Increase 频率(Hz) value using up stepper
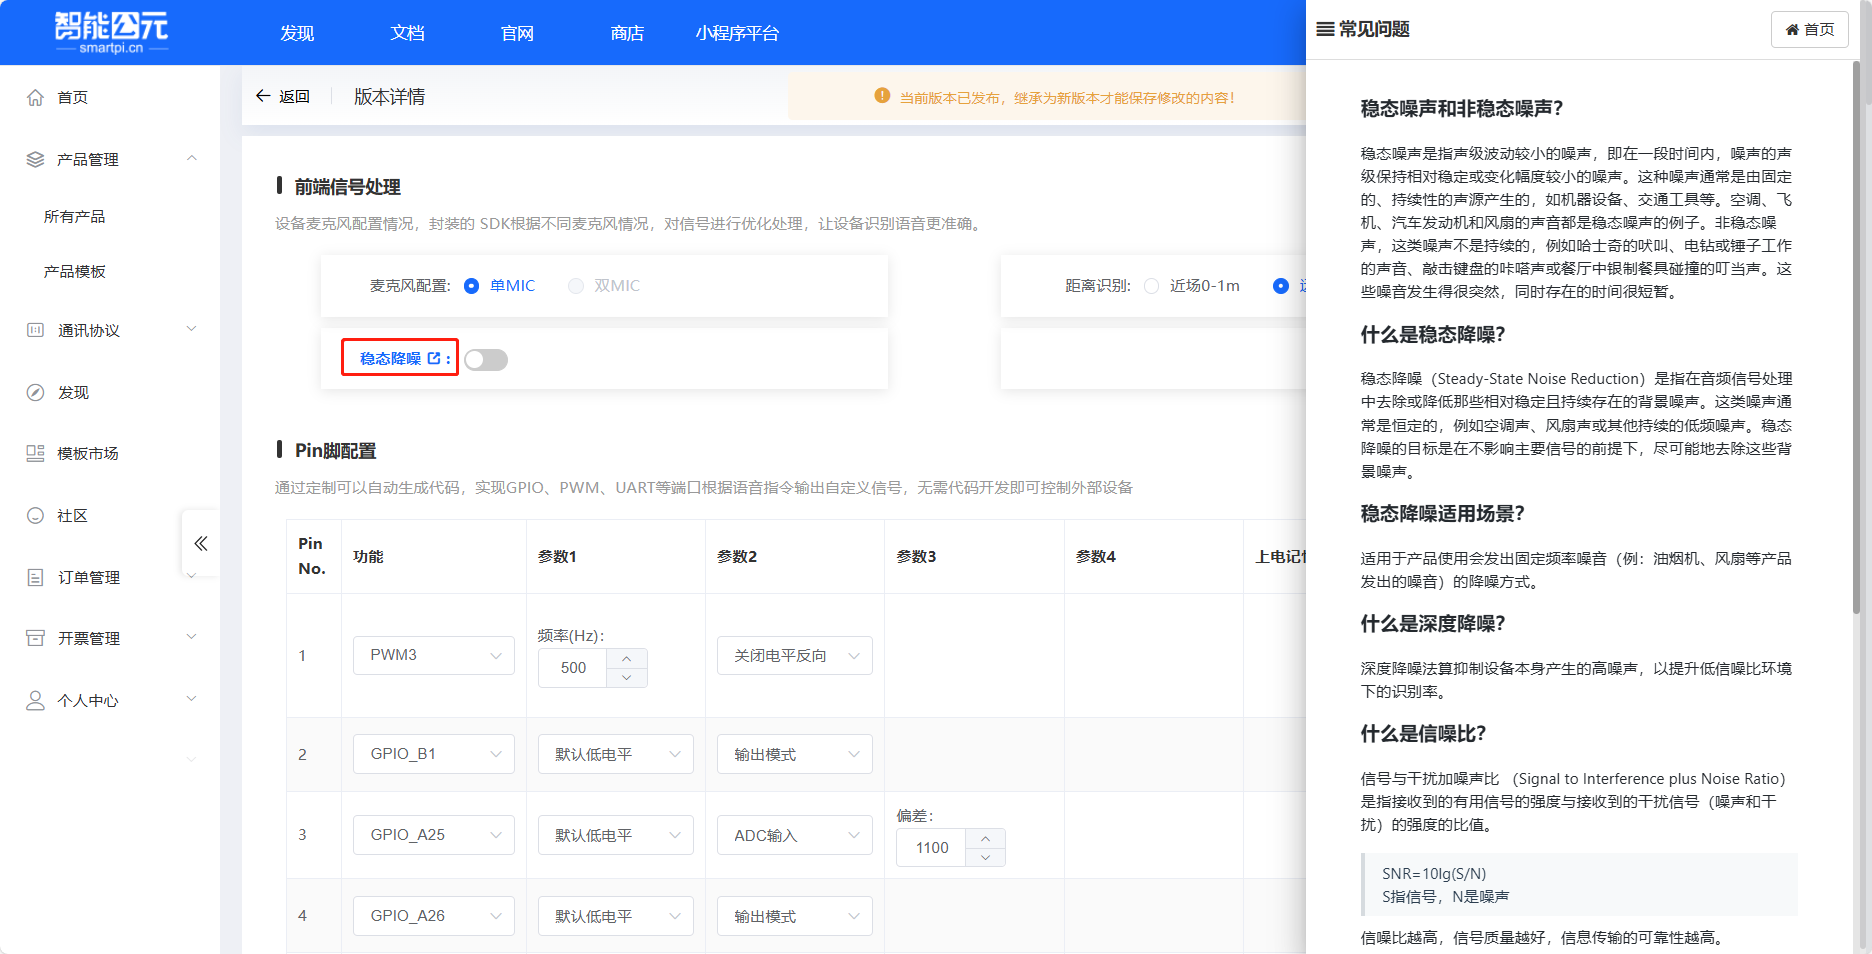The width and height of the screenshot is (1872, 954). [x=627, y=660]
